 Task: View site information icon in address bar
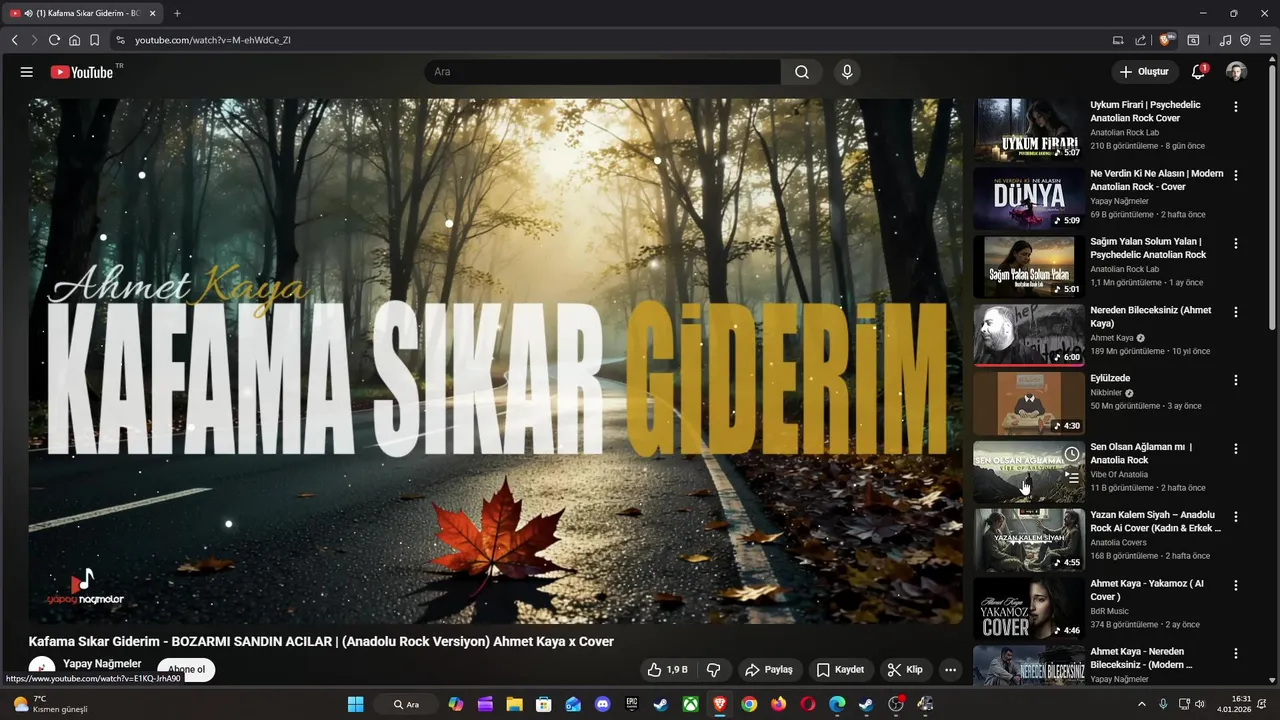[x=120, y=40]
